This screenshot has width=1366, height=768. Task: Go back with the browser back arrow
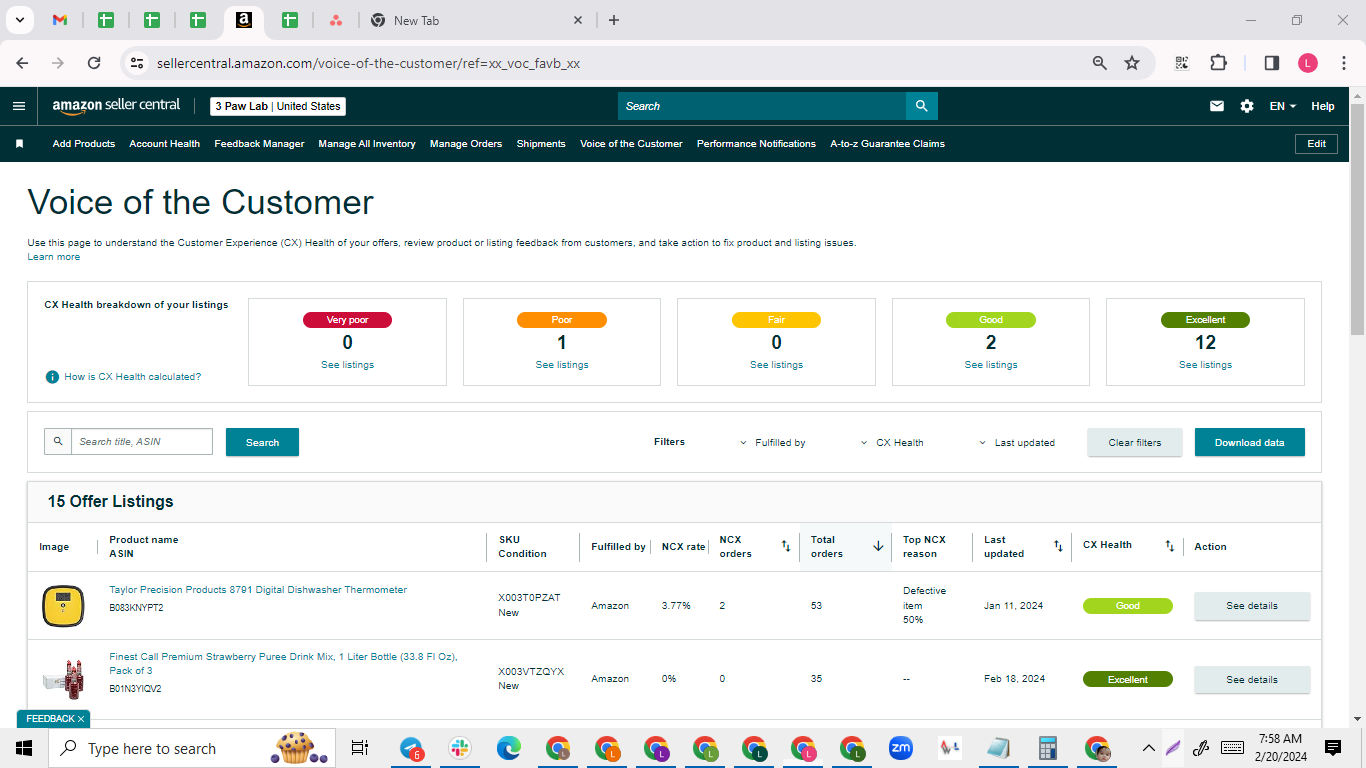(22, 63)
